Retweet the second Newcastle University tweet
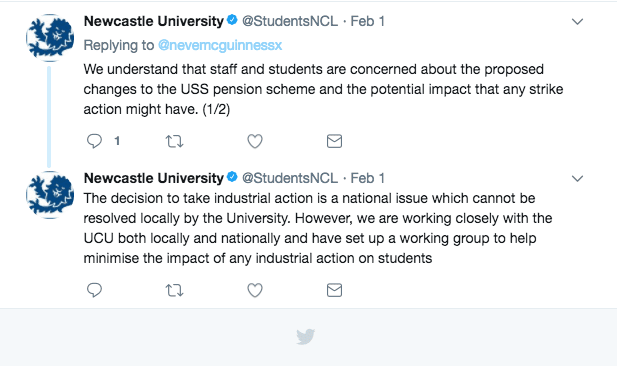The image size is (617, 366). coord(174,290)
